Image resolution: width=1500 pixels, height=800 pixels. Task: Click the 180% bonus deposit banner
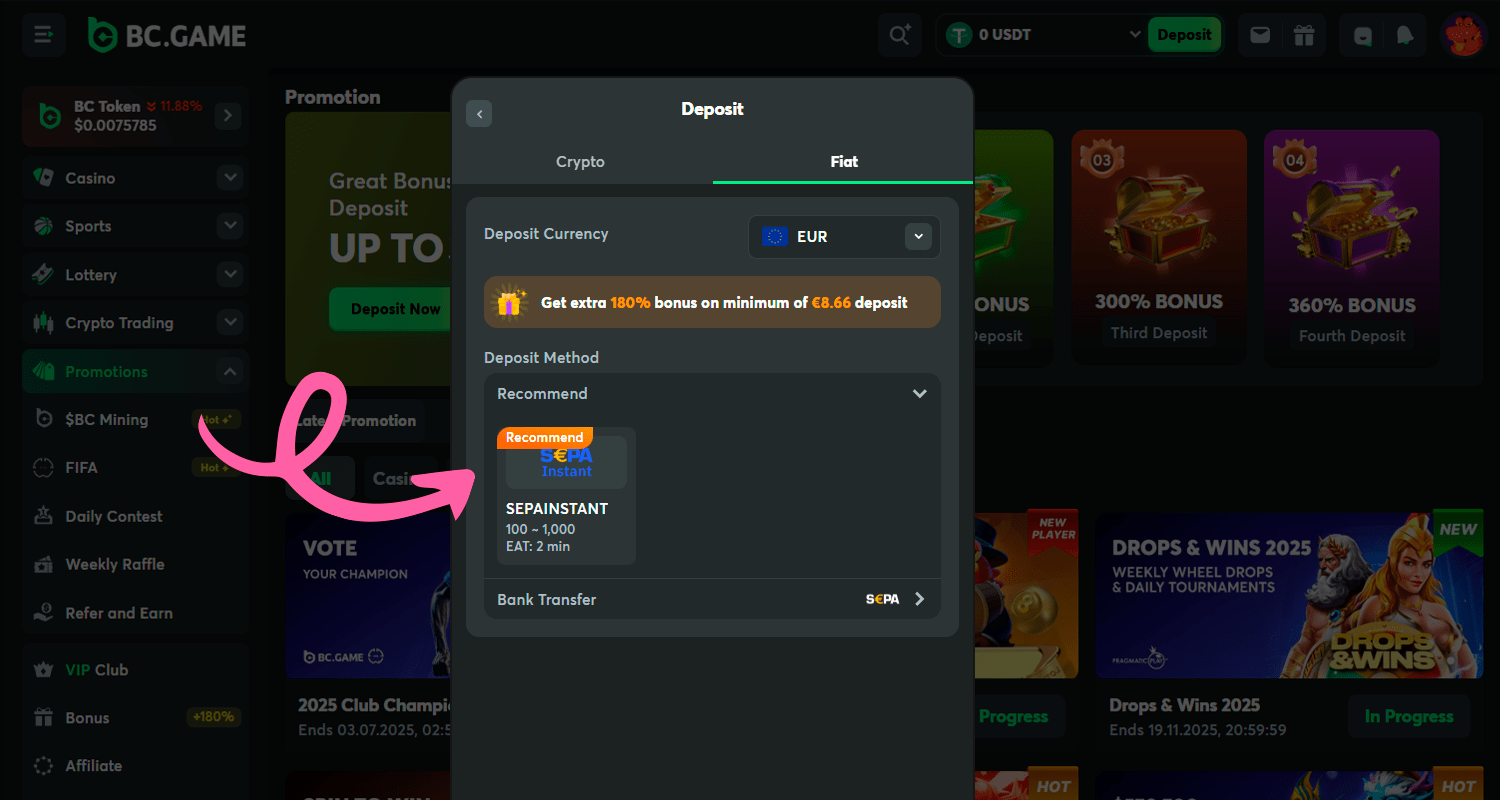click(x=712, y=302)
